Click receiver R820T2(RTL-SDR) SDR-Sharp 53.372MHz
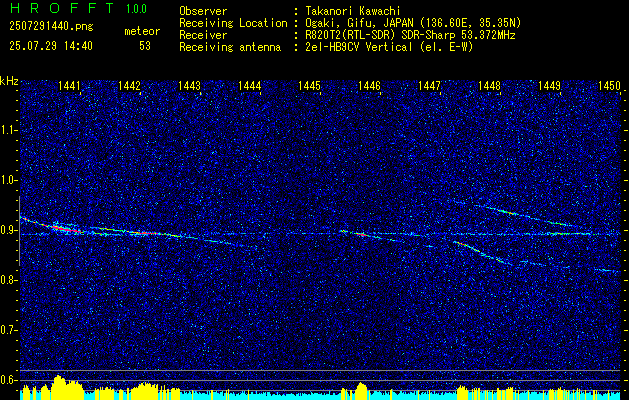629x400 pixels. click(410, 35)
